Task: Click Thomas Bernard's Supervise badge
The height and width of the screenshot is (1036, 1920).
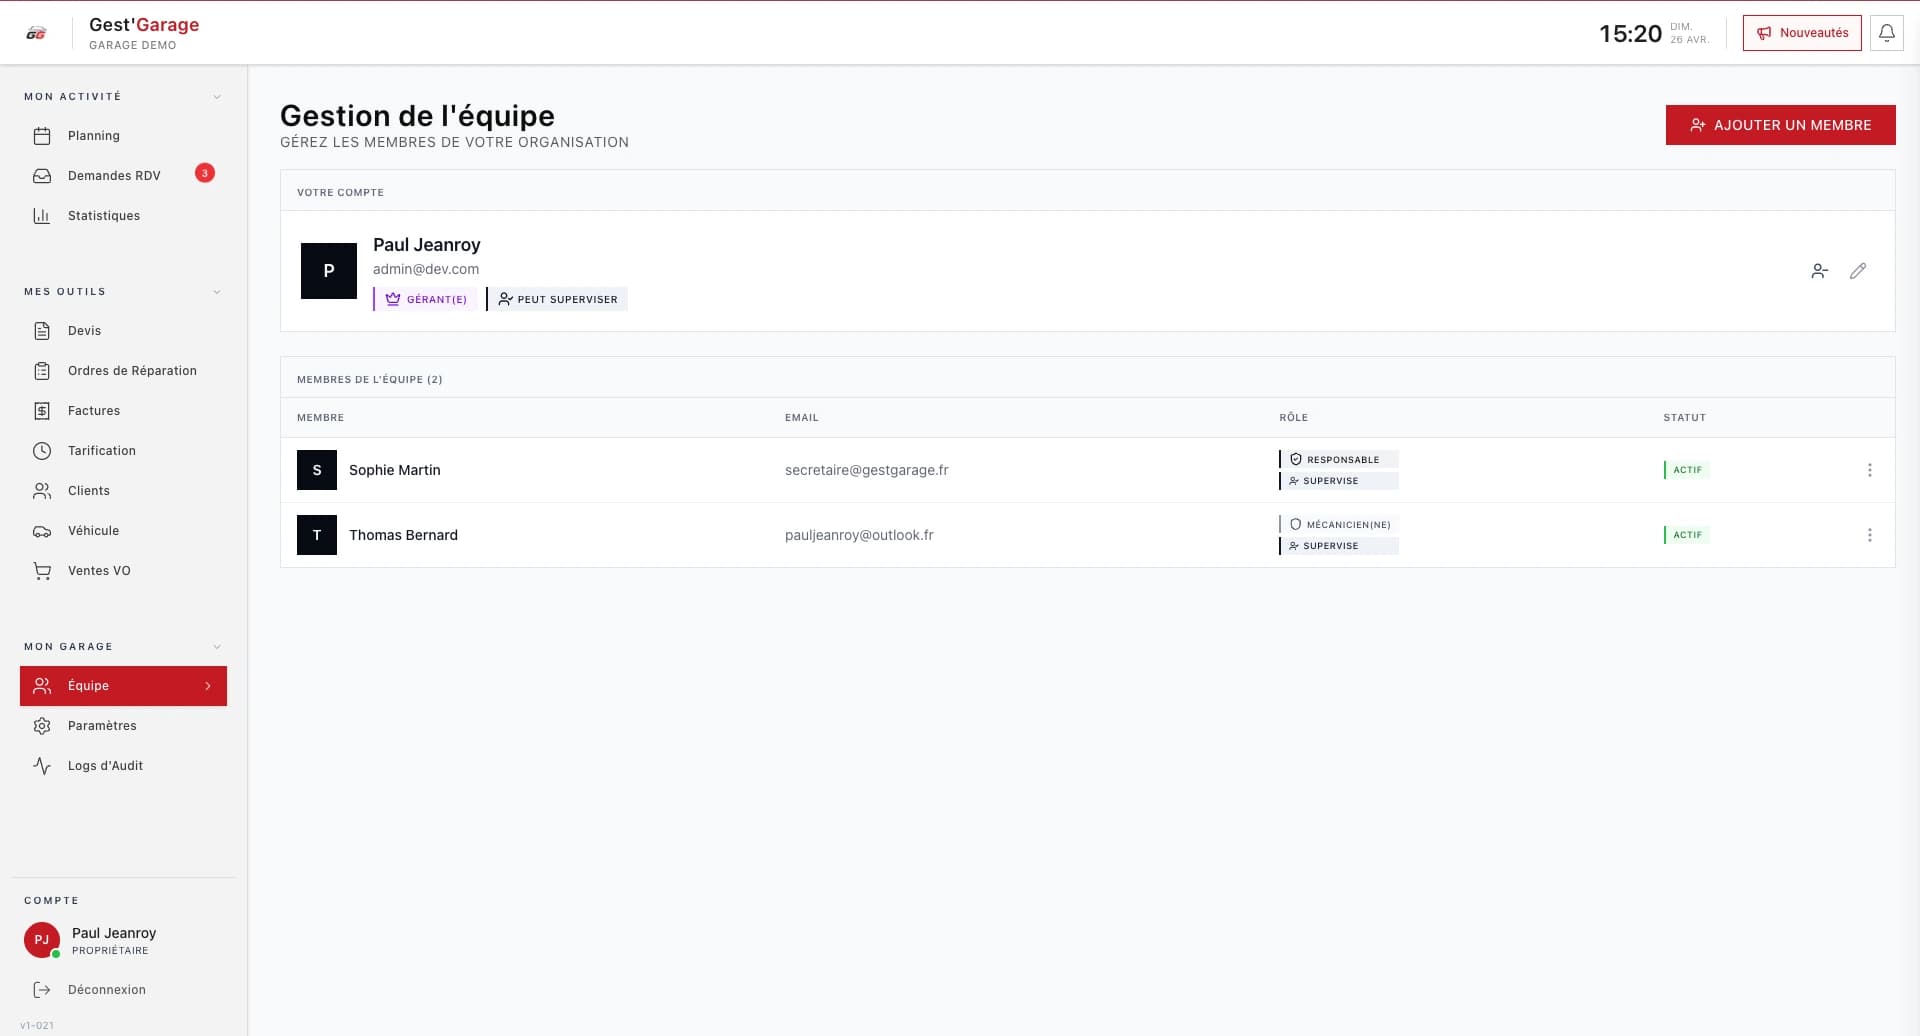Action: (x=1339, y=546)
